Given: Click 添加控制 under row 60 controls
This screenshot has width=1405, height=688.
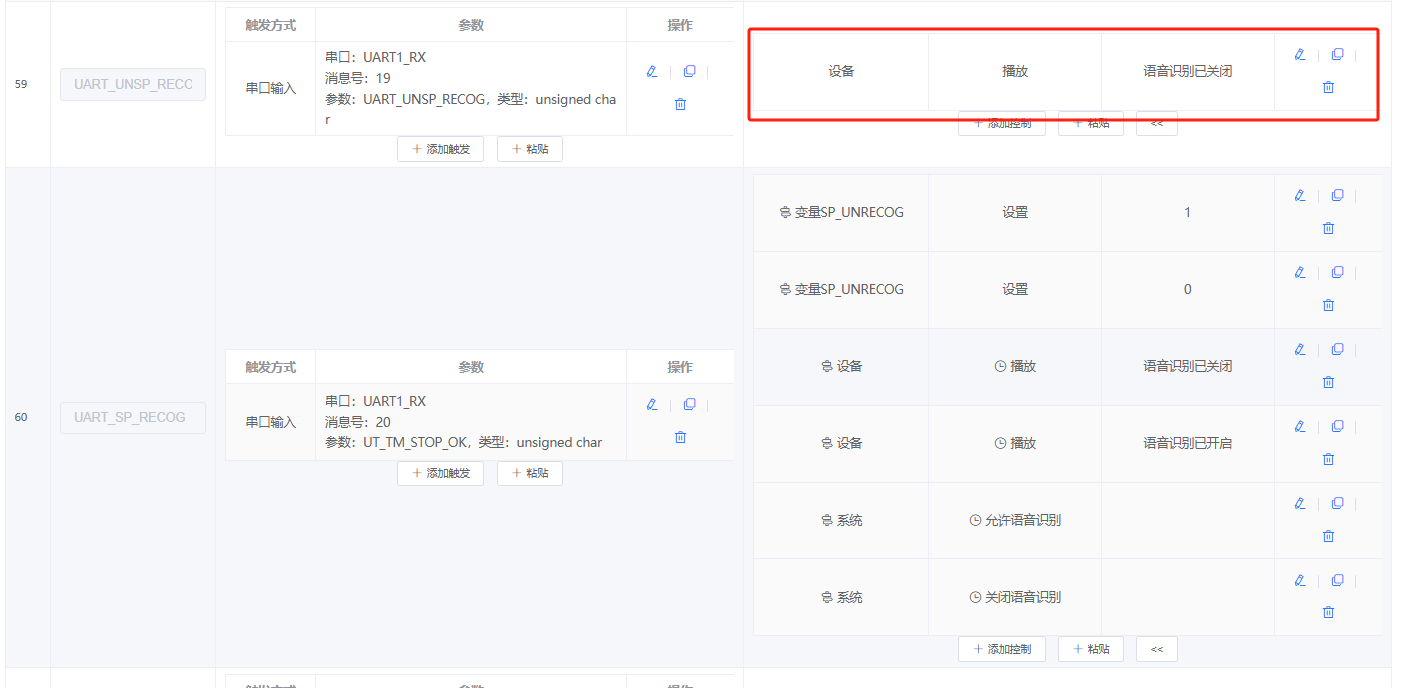Looking at the screenshot, I should point(1001,648).
